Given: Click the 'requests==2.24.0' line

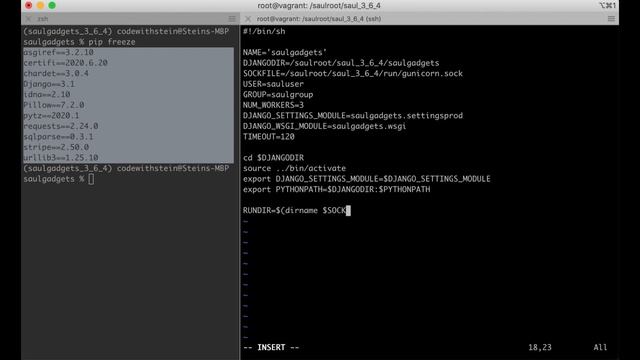Looking at the screenshot, I should (61, 126).
